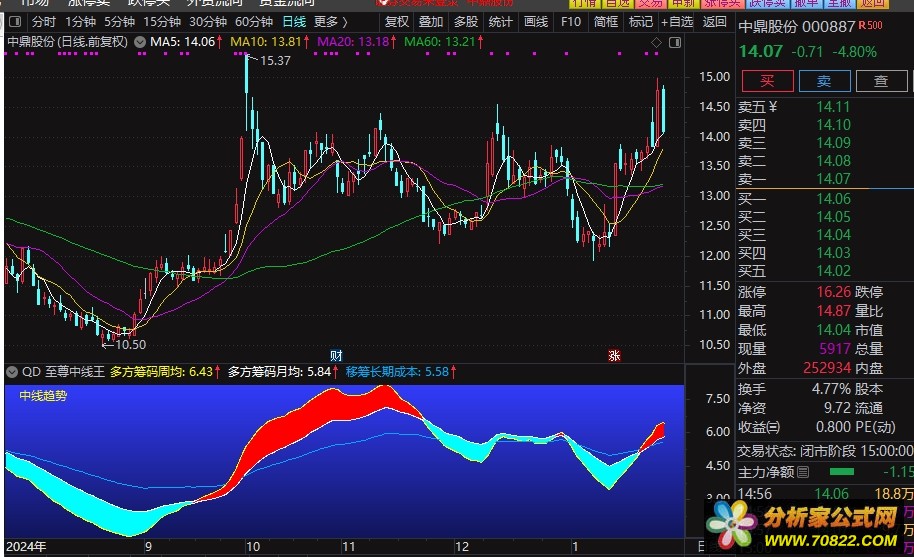Switch to the 5分钟 period tab
The width and height of the screenshot is (914, 557).
point(119,22)
